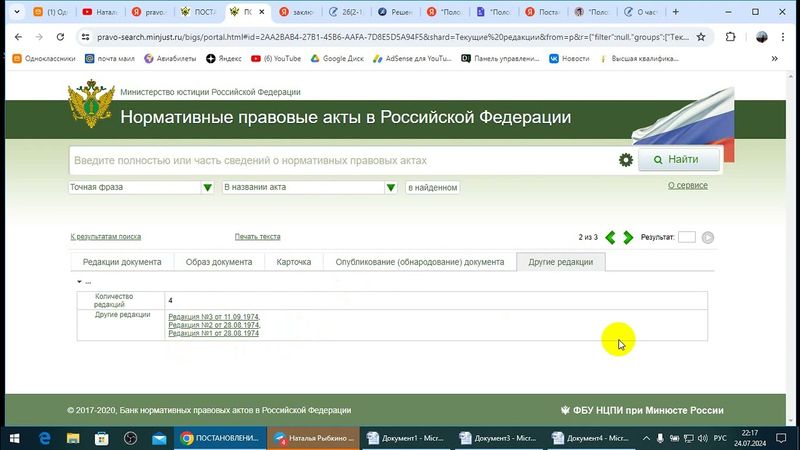Screen dimensions: 800x450
Task: Open the Одноклассники bookmark
Action: point(44,59)
